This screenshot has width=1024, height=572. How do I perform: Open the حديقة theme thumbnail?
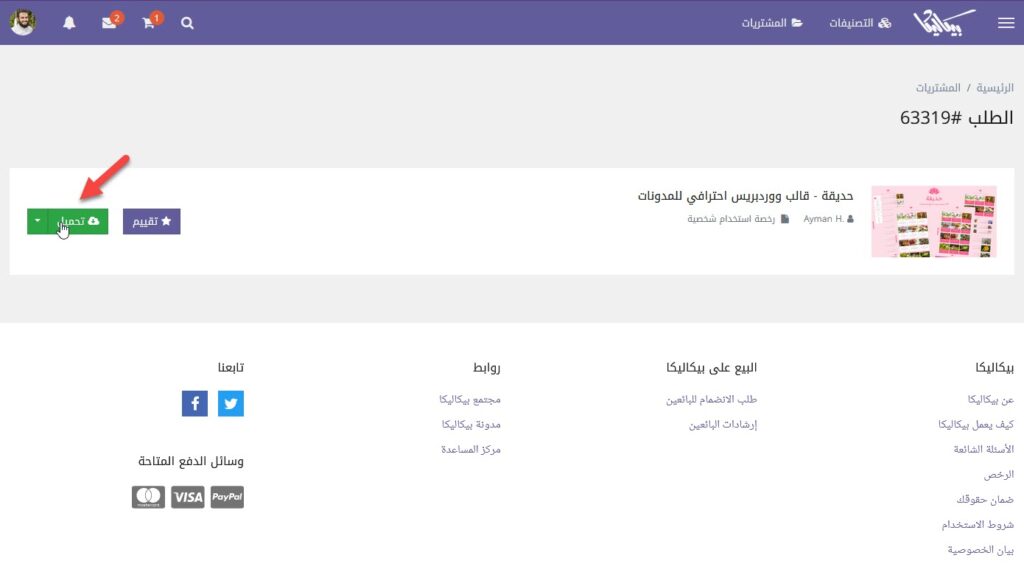point(934,221)
